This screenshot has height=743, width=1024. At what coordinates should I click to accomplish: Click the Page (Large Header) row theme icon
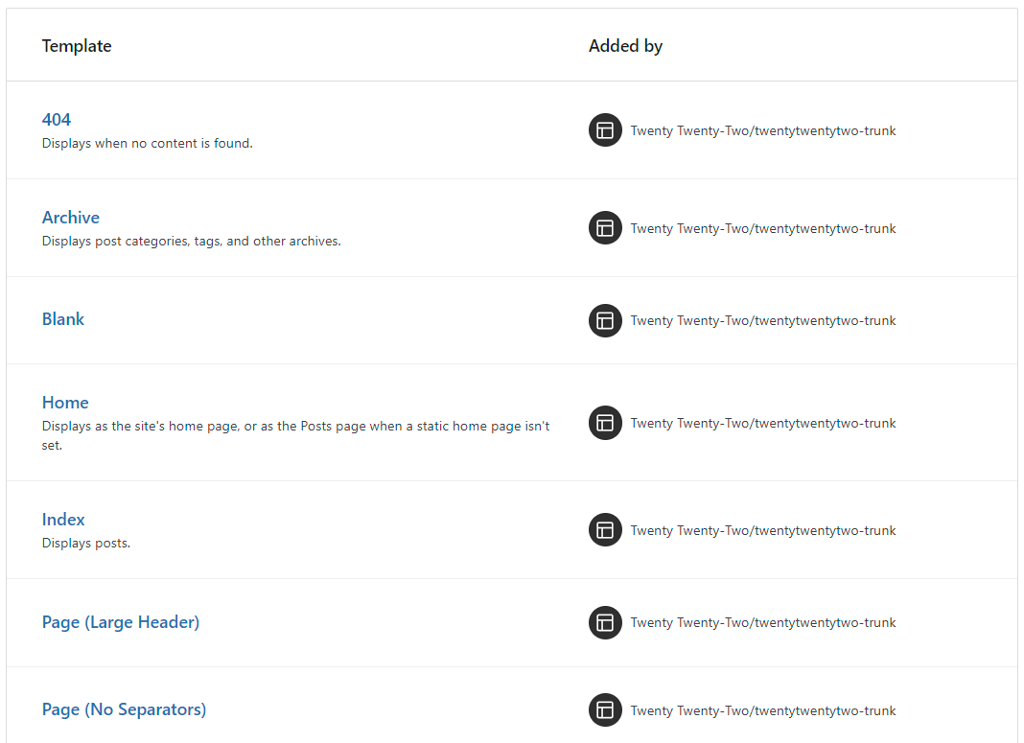tap(605, 622)
